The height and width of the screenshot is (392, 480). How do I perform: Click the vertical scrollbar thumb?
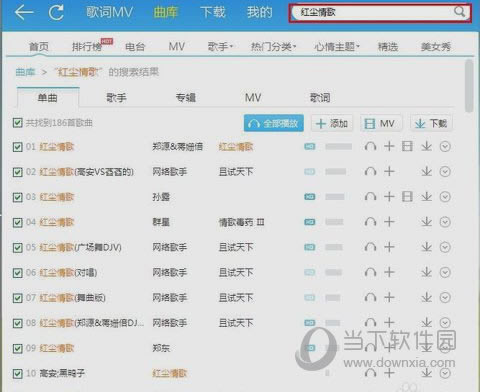tap(469, 86)
